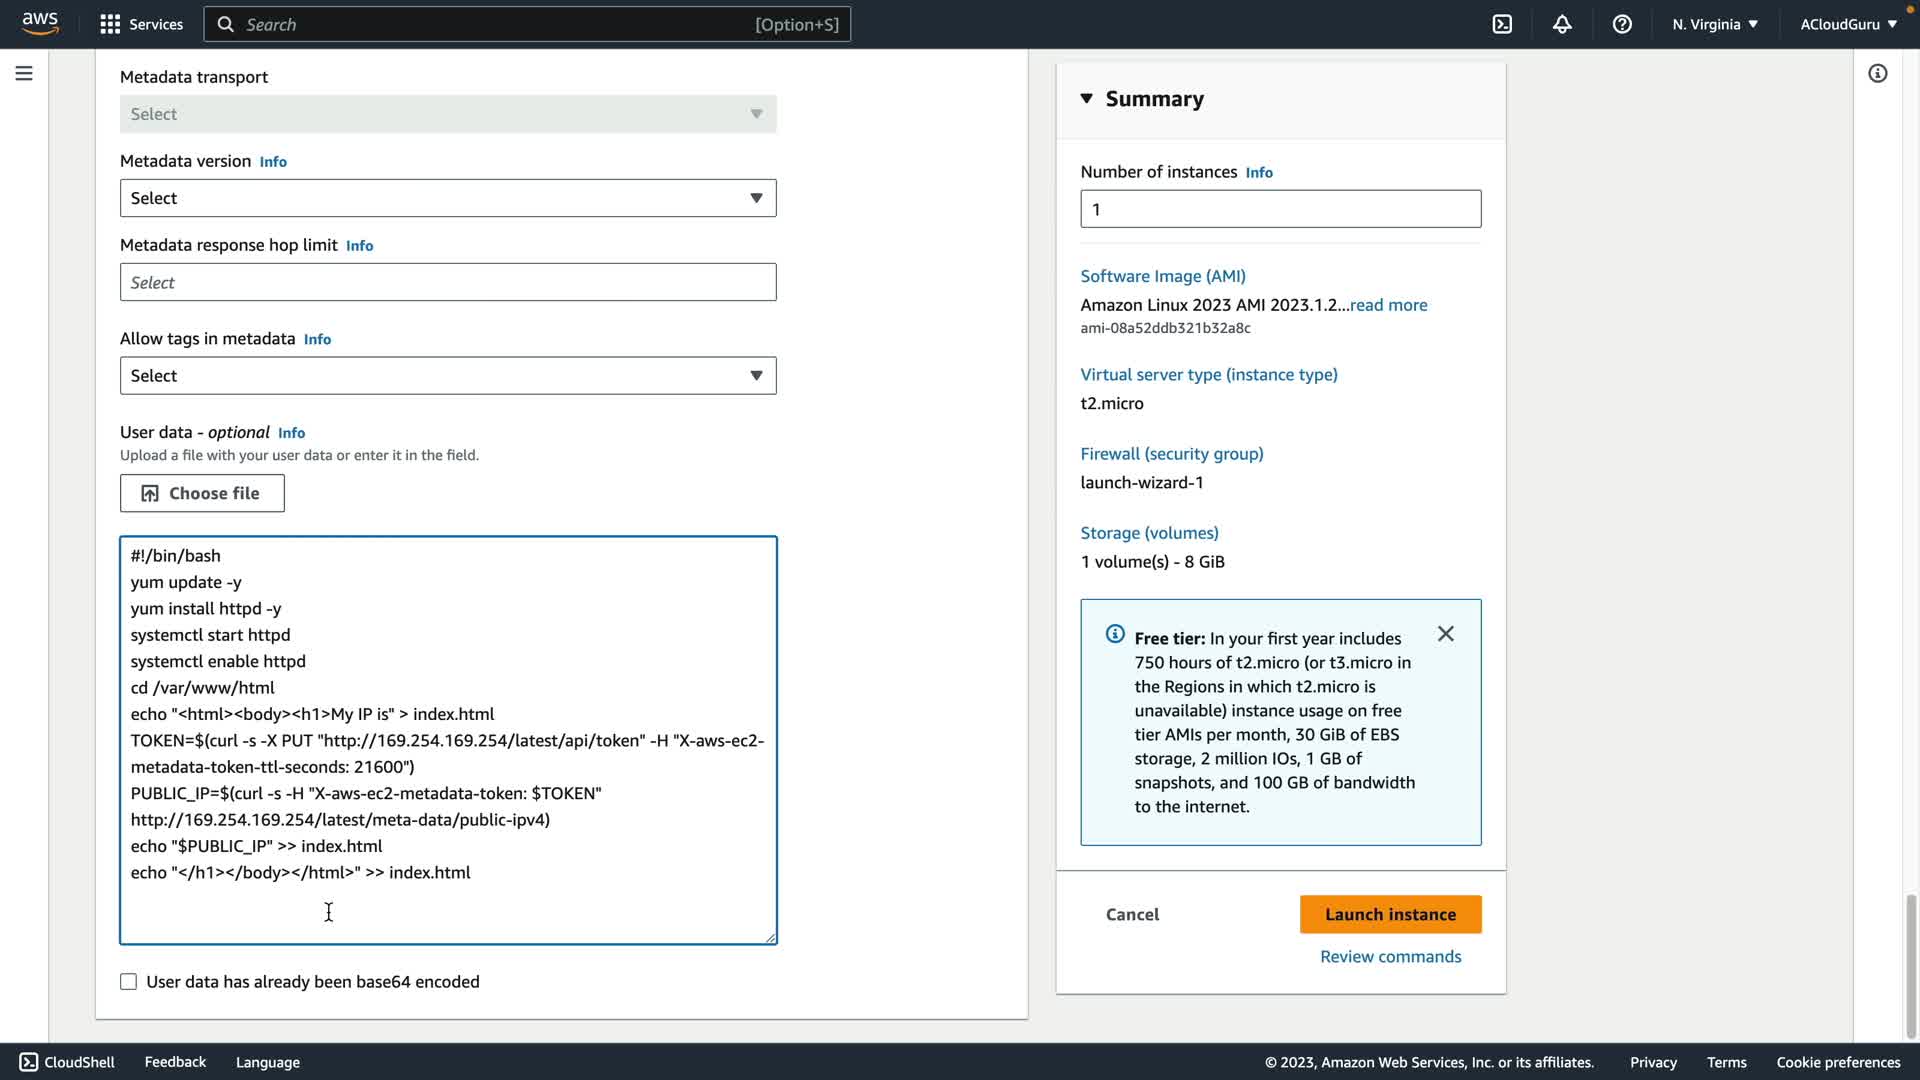This screenshot has height=1080, width=1920.
Task: Click the Launch instance button
Action: pyautogui.click(x=1390, y=914)
